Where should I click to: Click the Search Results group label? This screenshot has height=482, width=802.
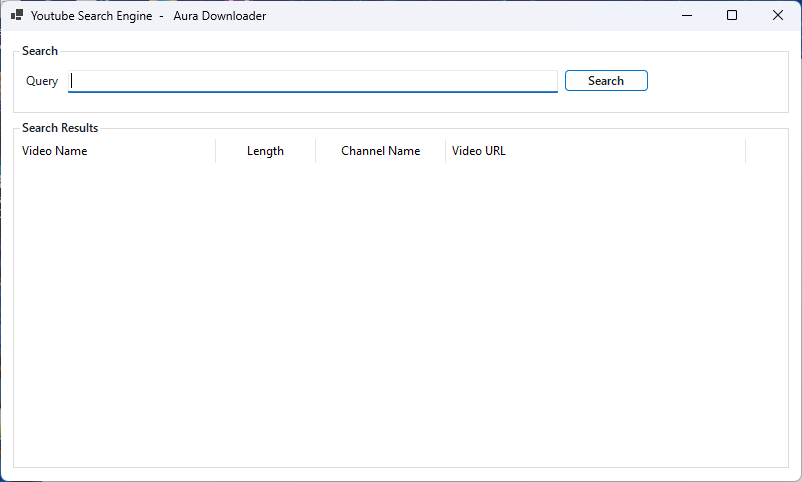pyautogui.click(x=60, y=128)
